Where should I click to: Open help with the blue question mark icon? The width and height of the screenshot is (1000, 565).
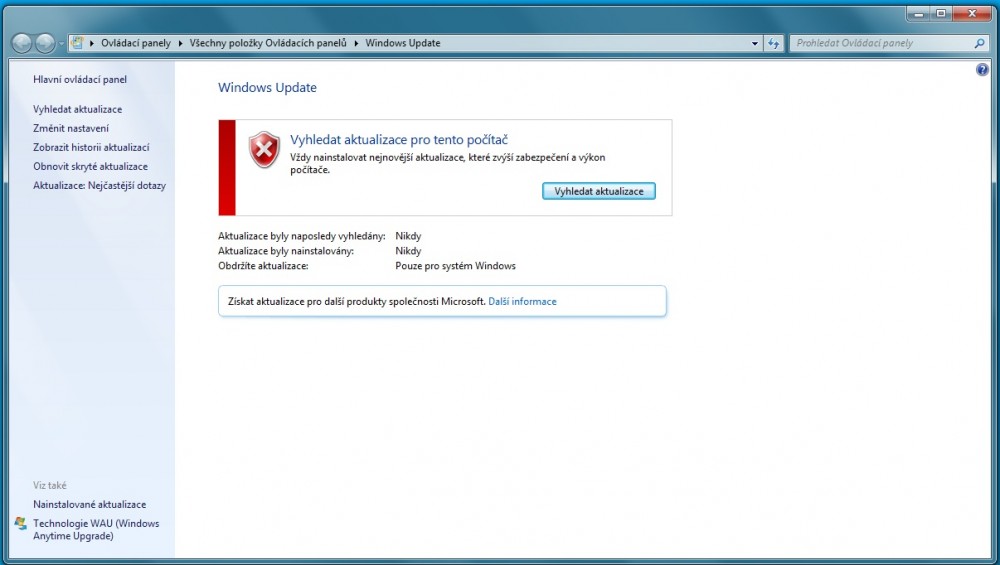click(982, 70)
